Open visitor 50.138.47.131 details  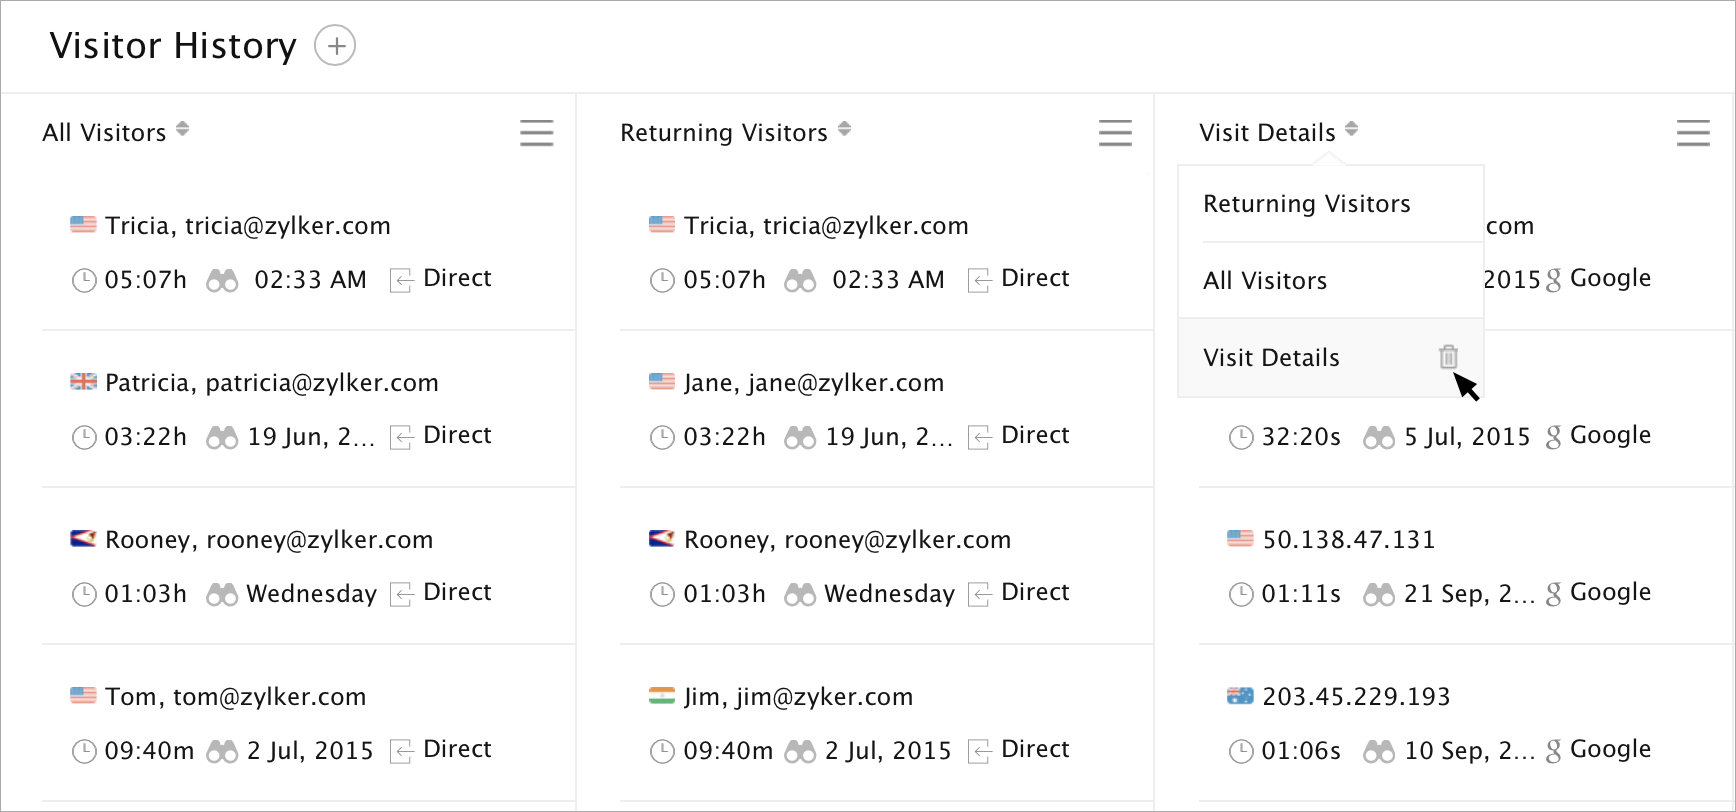(1348, 540)
